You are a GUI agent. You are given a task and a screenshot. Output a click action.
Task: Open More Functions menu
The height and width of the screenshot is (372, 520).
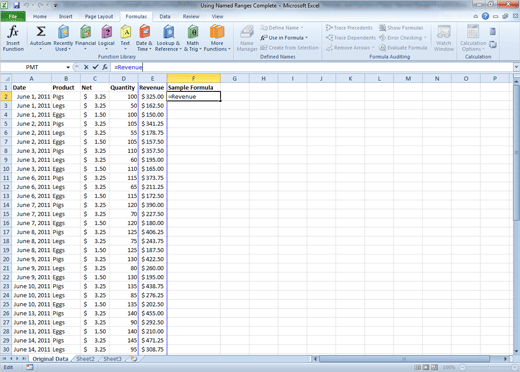[x=217, y=38]
